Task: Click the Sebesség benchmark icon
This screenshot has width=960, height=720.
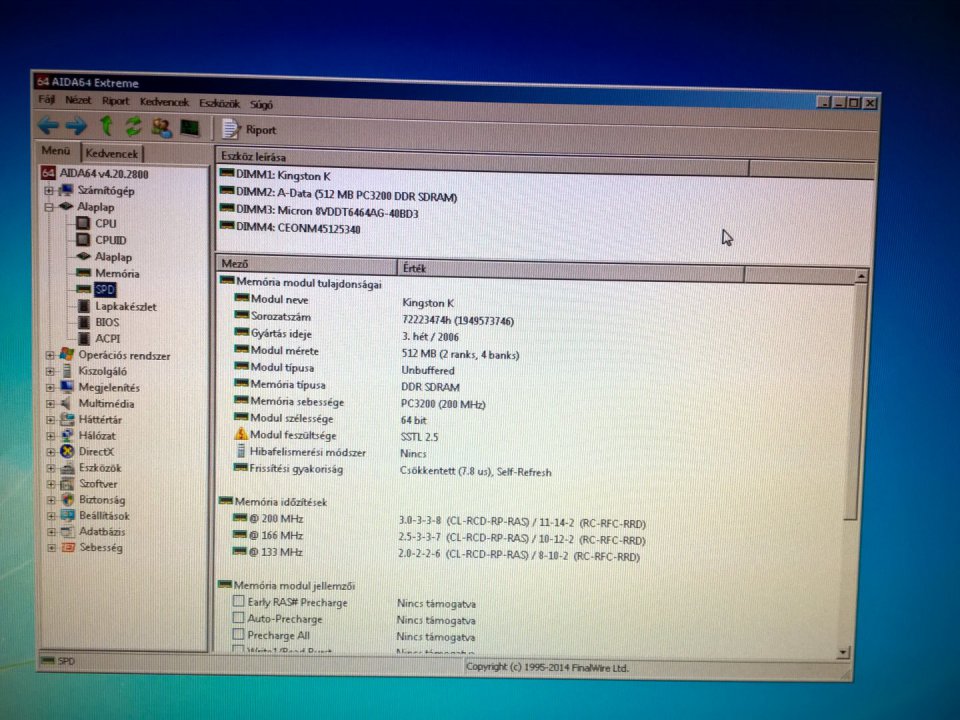Action: coord(68,547)
